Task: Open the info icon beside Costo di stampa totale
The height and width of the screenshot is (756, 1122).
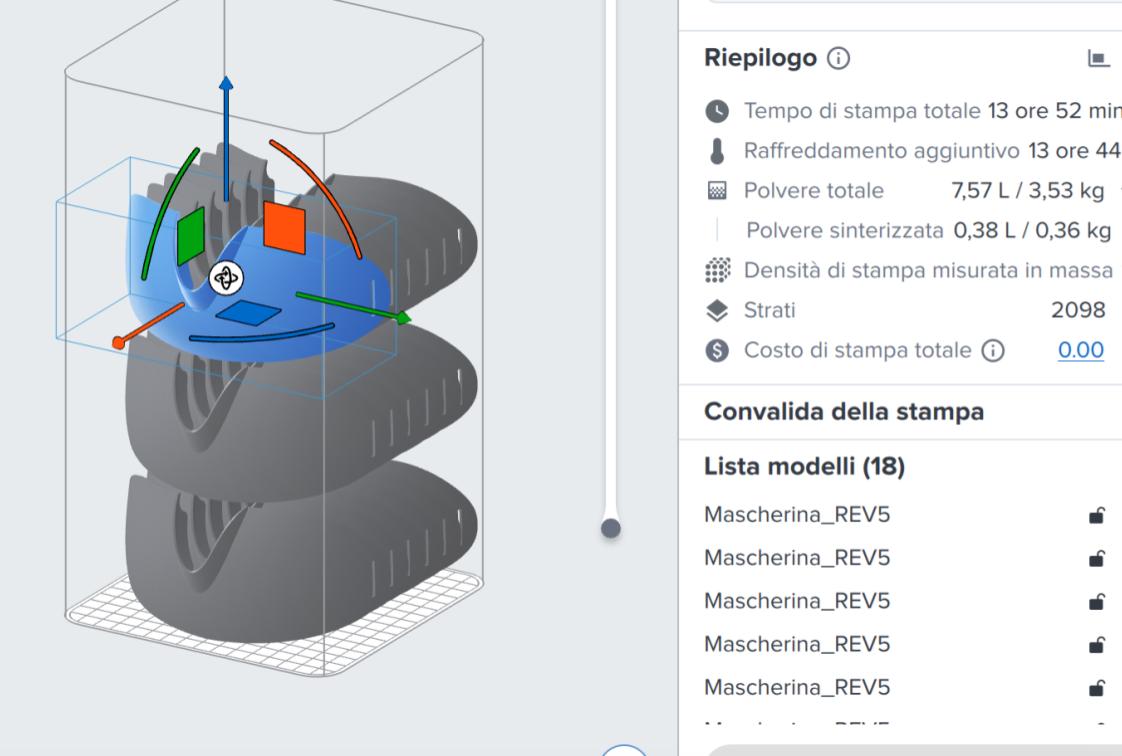Action: click(x=992, y=350)
